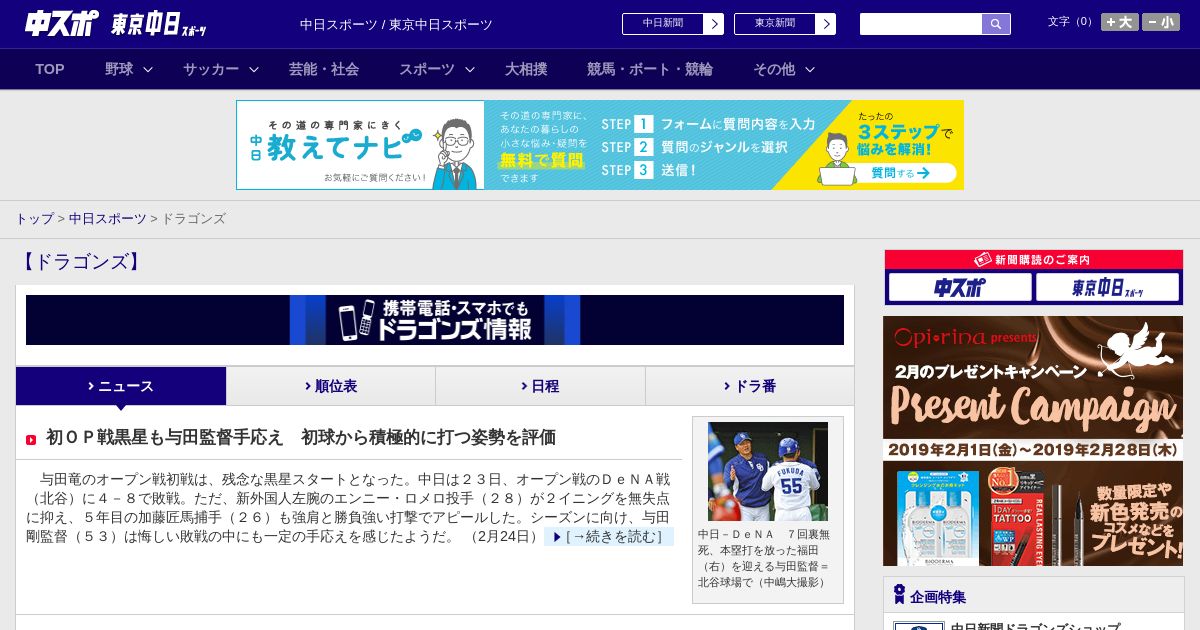Viewport: 1200px width, 630px height.
Task: Select 芸能・社会 in navigation bar
Action: pos(324,69)
